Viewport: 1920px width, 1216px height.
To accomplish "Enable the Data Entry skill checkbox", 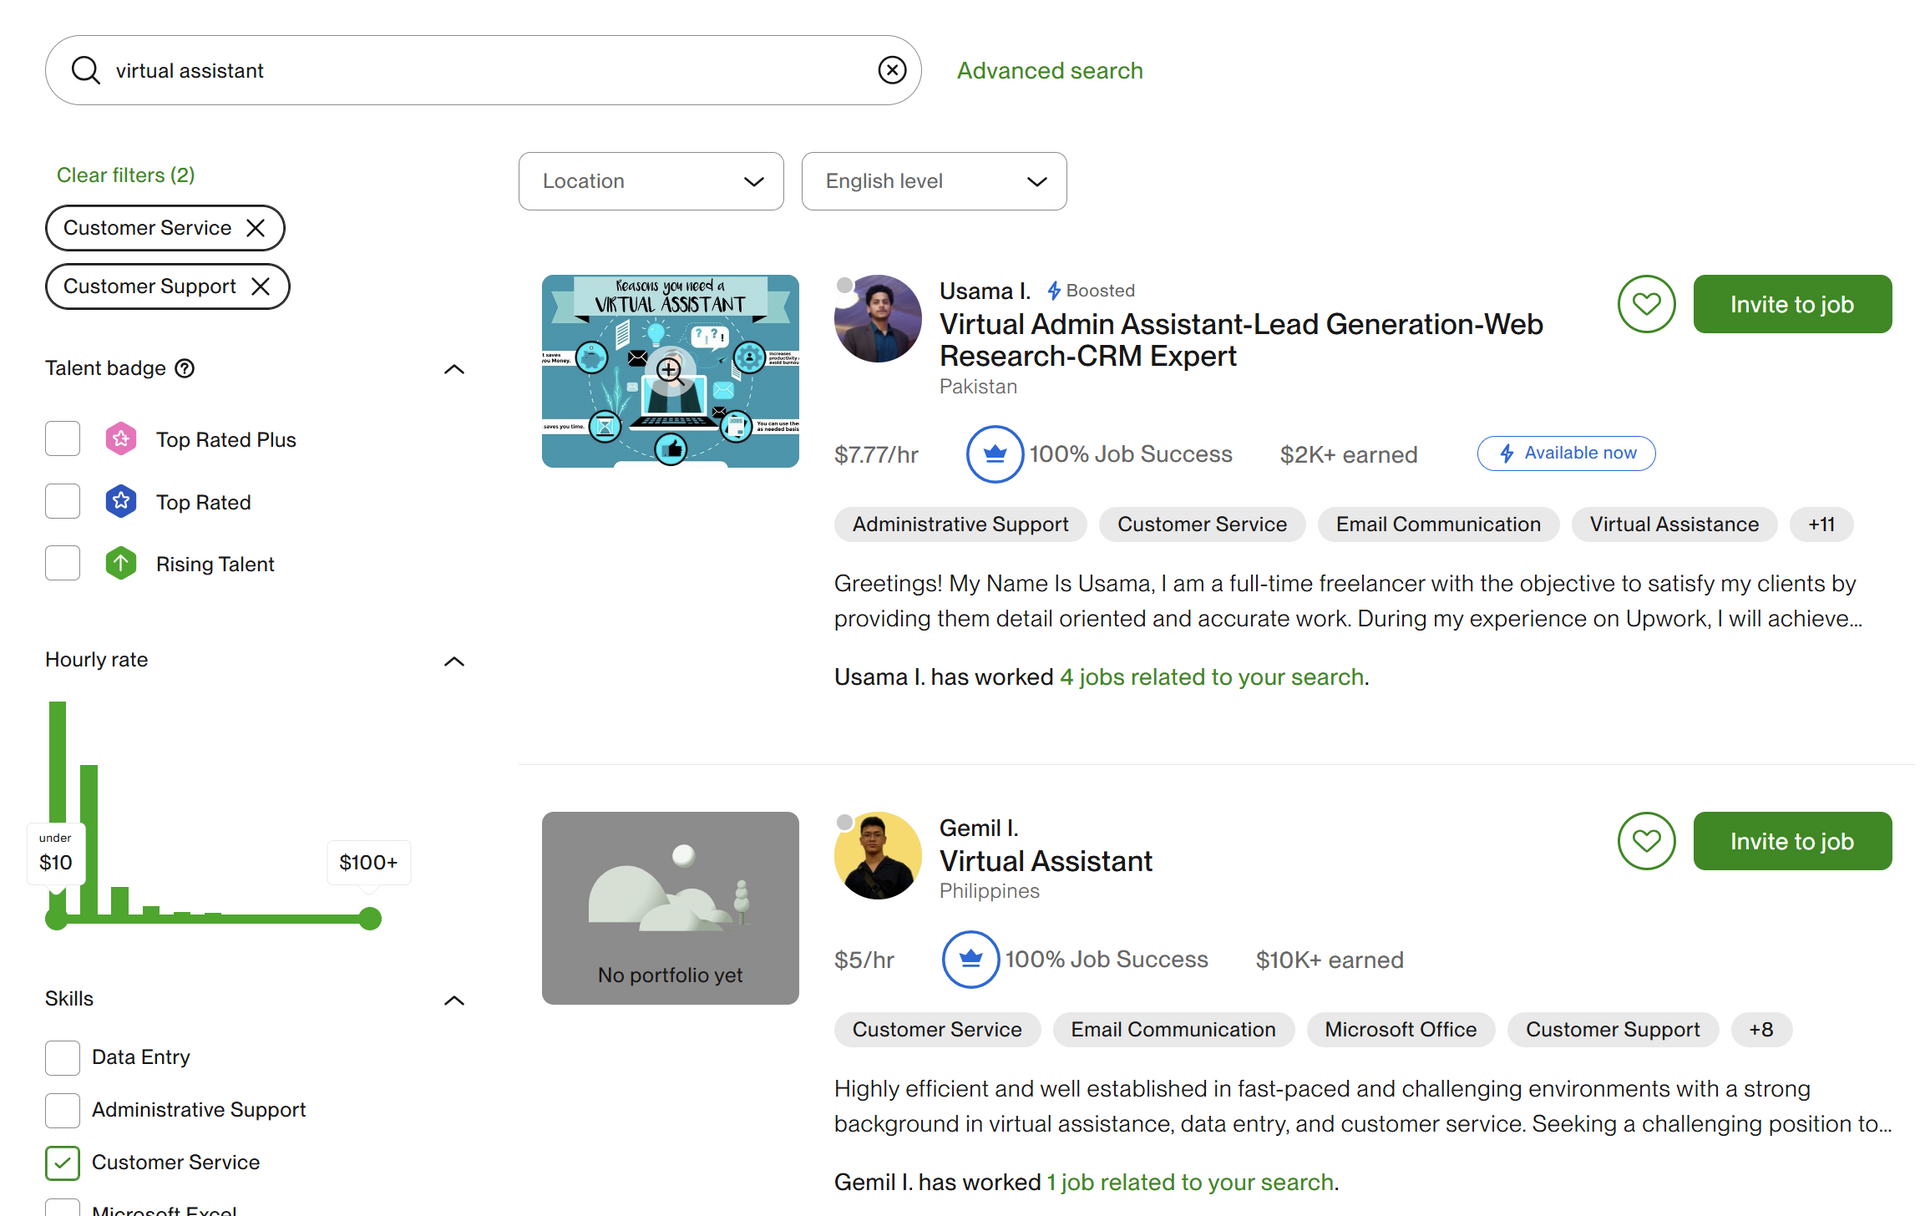I will click(63, 1057).
